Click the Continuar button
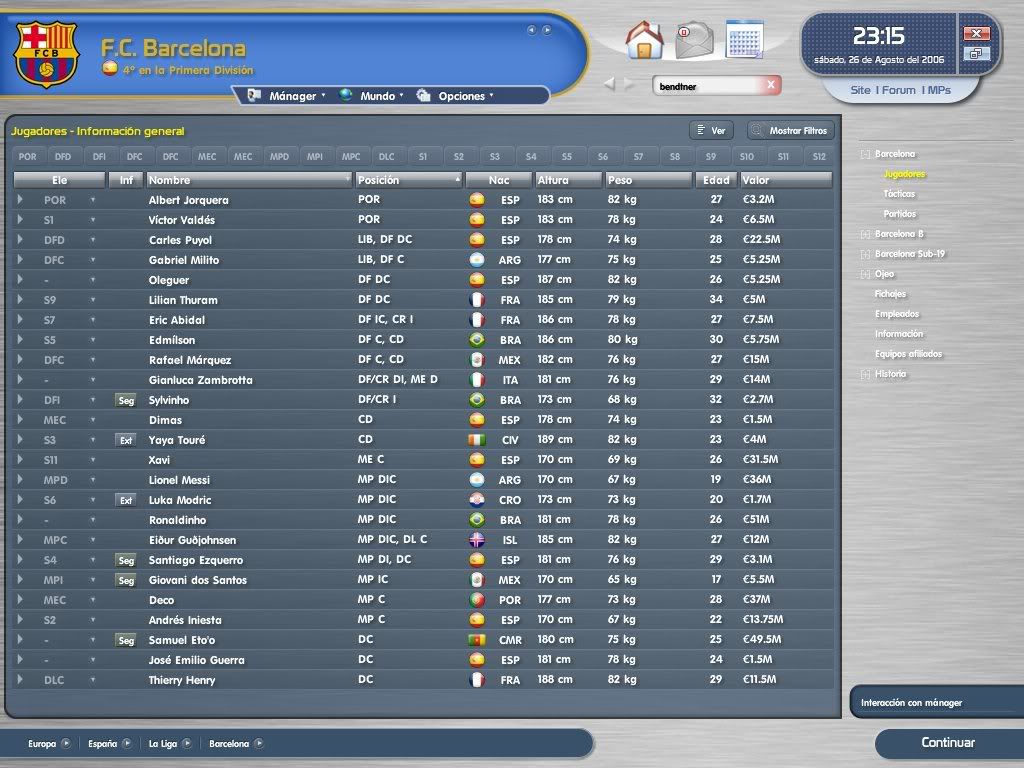The height and width of the screenshot is (768, 1024). pyautogui.click(x=948, y=743)
